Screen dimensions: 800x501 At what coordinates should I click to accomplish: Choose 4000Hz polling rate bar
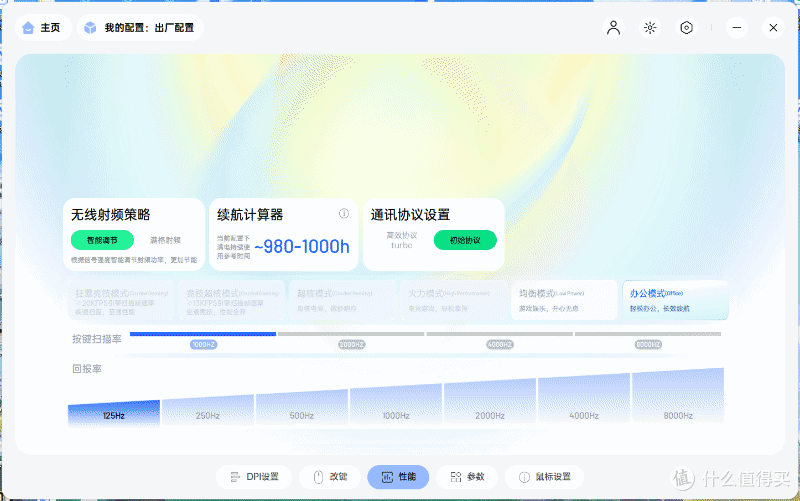[584, 399]
